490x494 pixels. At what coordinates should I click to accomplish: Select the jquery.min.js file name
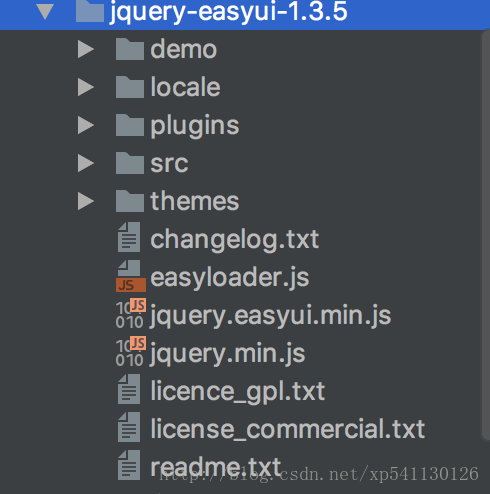(227, 354)
